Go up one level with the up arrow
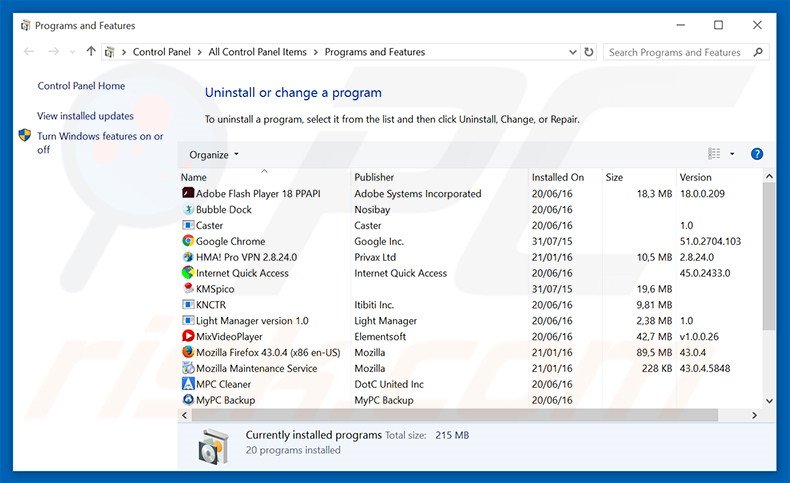Image resolution: width=790 pixels, height=483 pixels. coord(91,51)
